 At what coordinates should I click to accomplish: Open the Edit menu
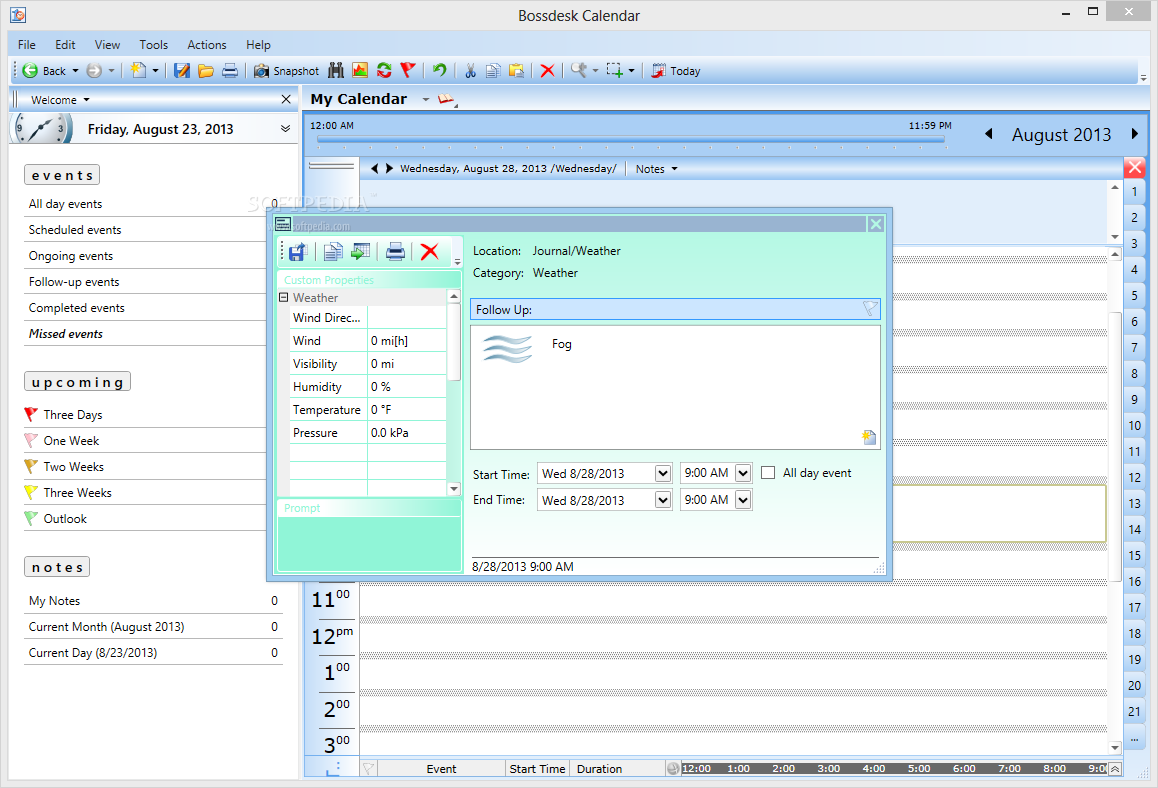(65, 44)
